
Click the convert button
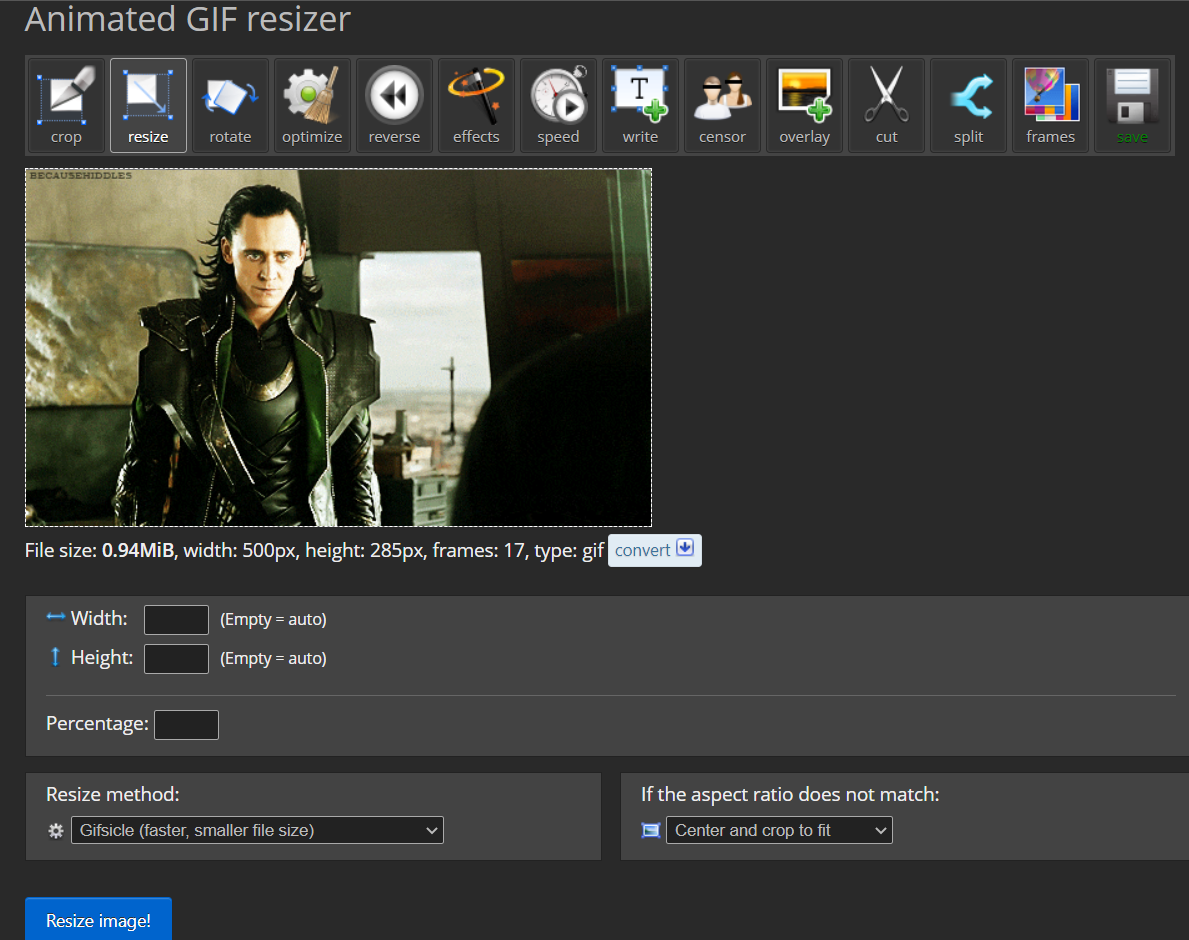pos(654,550)
